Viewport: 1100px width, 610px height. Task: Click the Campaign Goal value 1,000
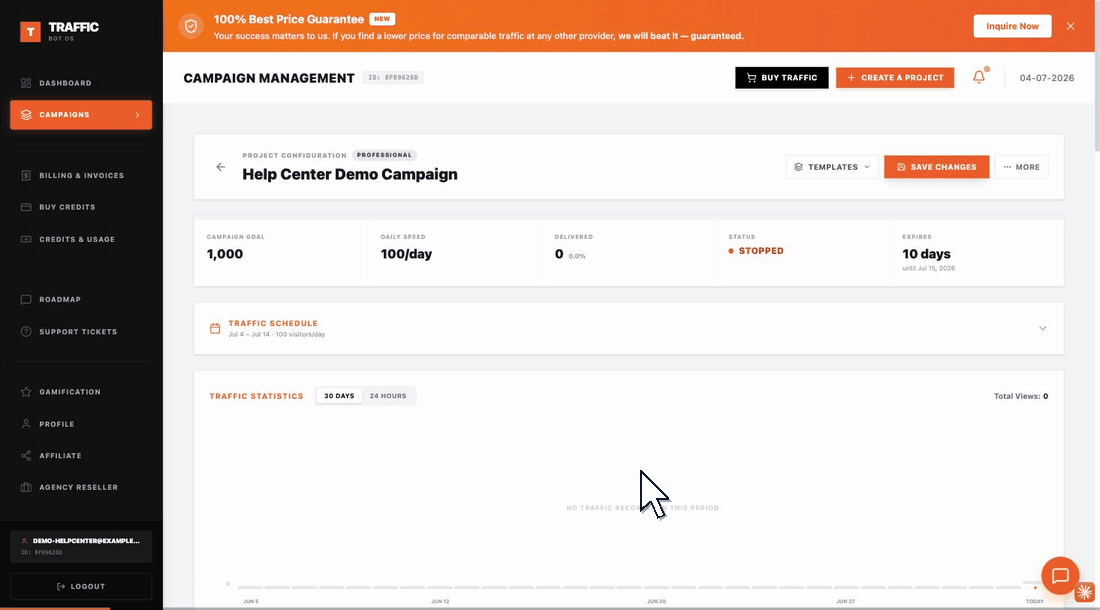(224, 255)
